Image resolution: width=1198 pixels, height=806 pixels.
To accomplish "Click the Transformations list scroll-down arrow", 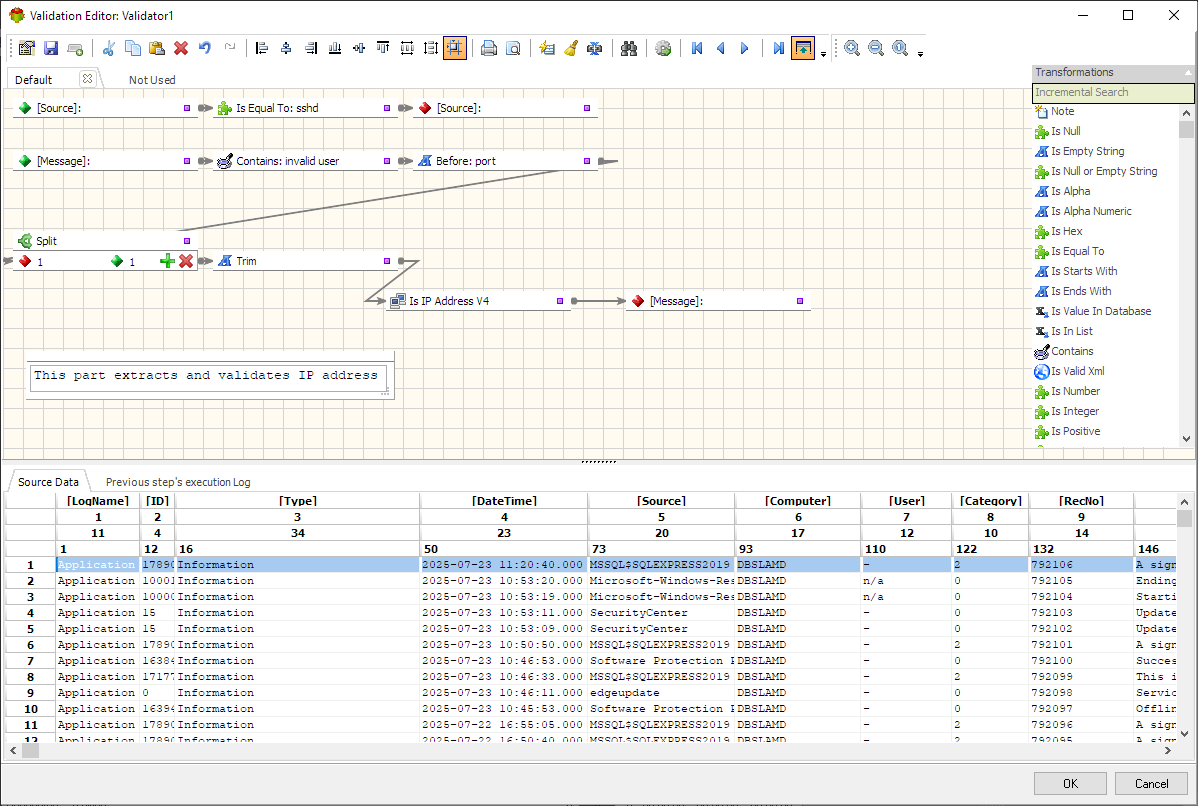I will coord(1187,438).
